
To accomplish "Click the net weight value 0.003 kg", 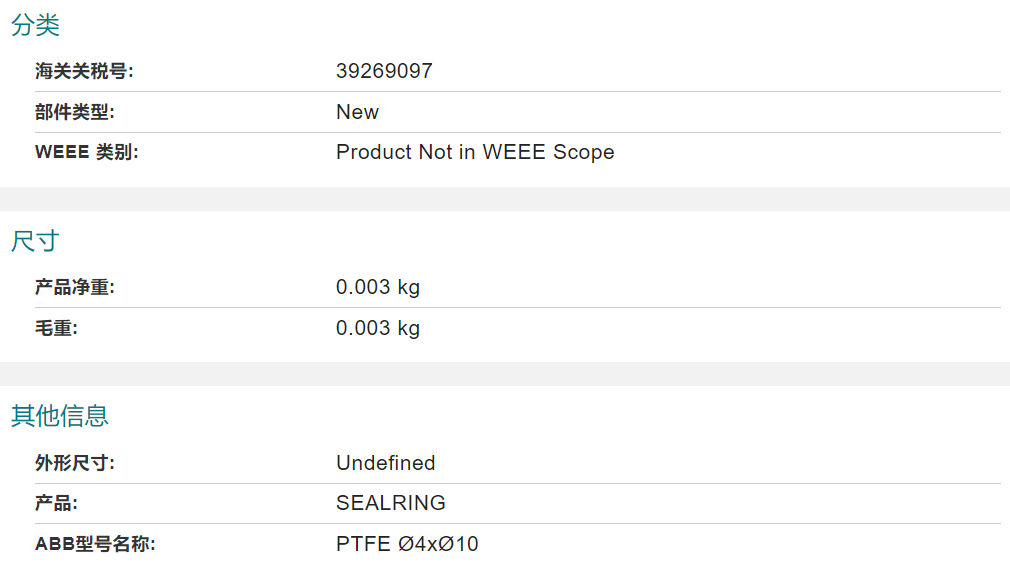I will click(378, 287).
